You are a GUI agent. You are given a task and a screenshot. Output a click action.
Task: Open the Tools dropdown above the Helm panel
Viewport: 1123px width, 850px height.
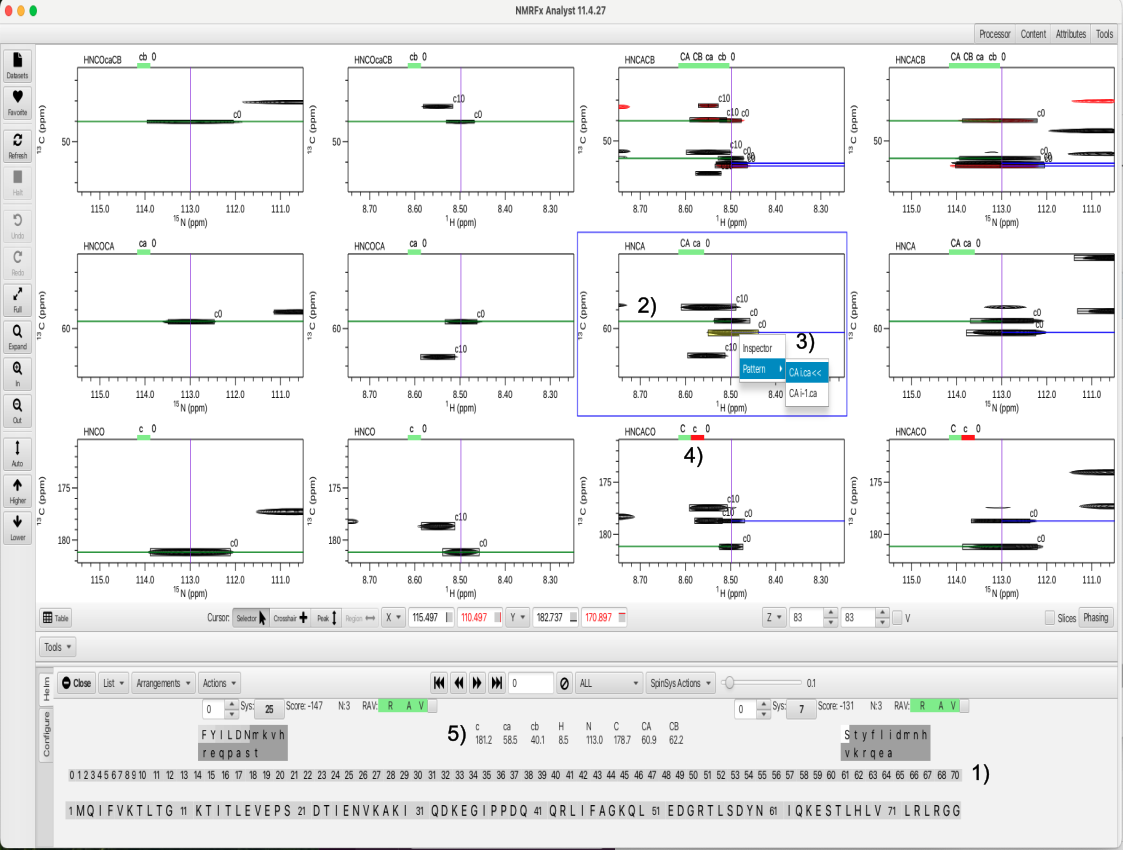58,647
